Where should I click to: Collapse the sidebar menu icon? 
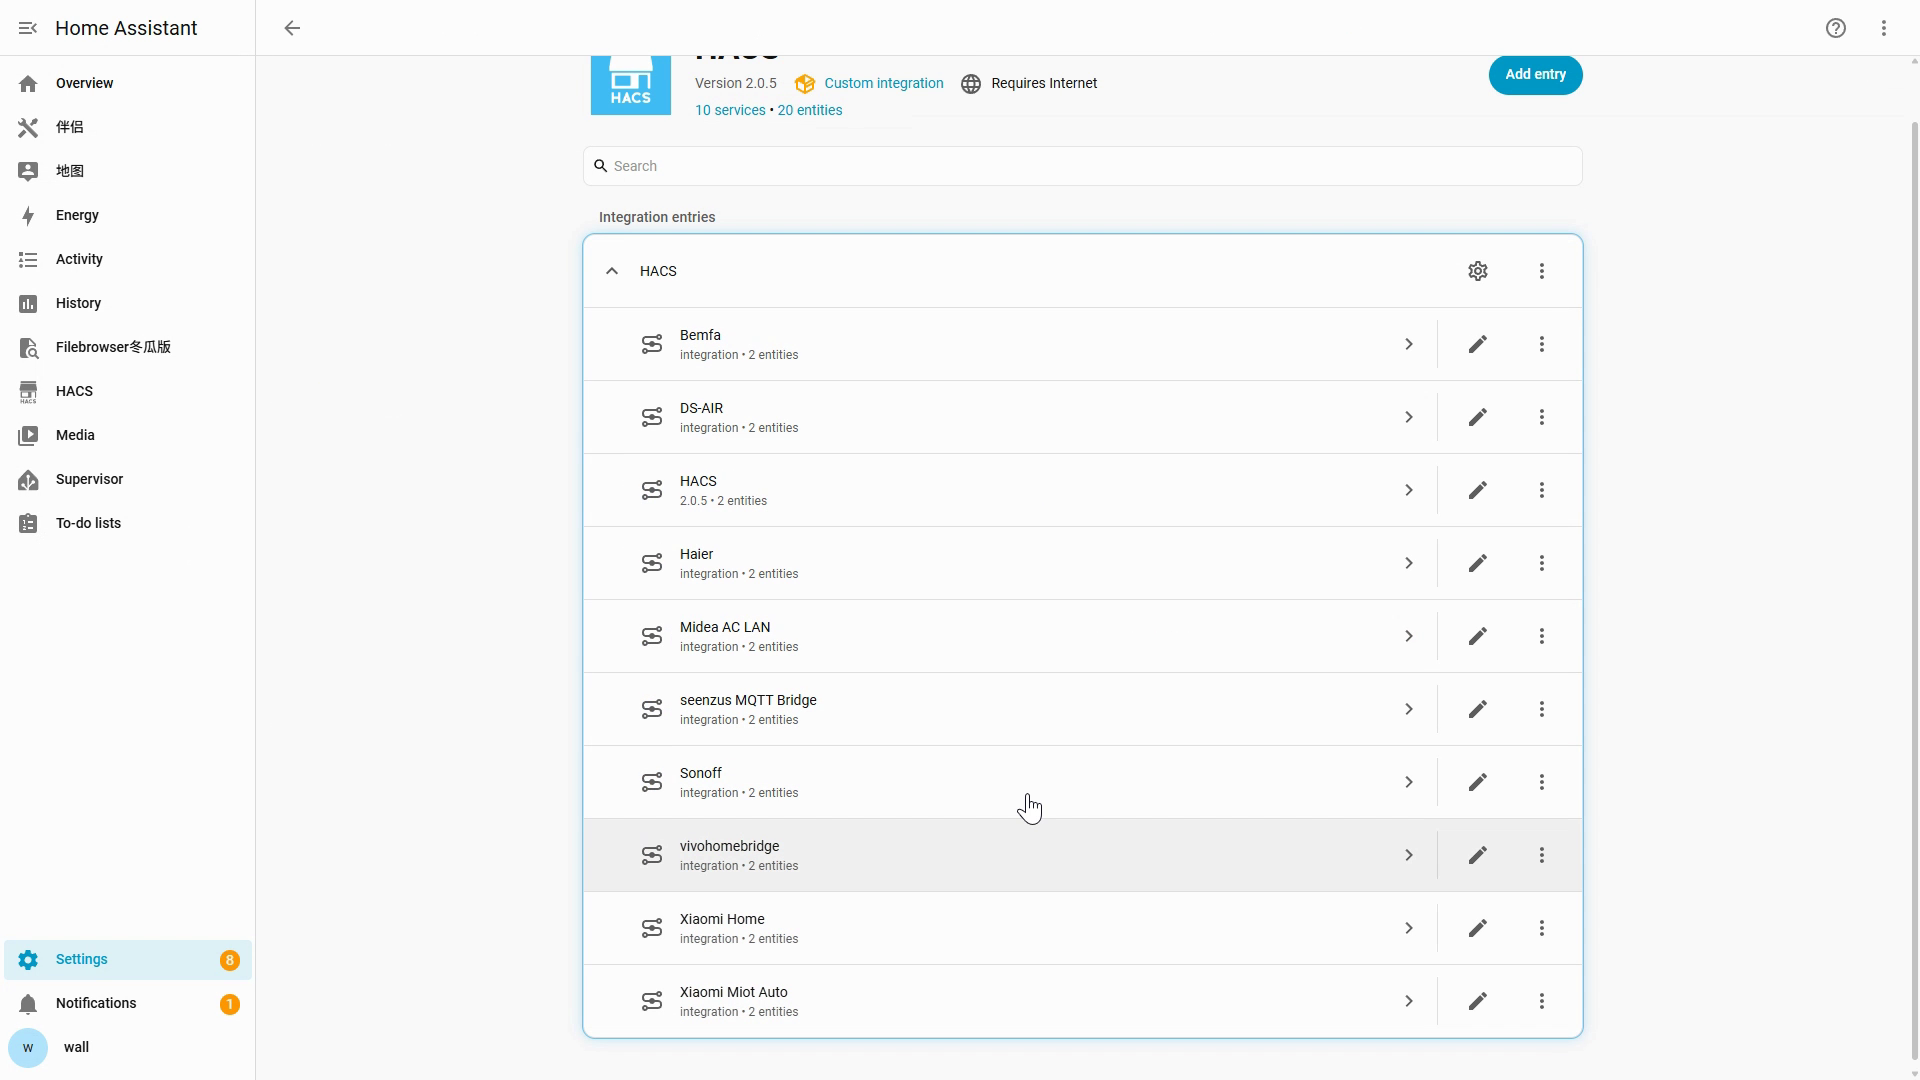[x=28, y=28]
